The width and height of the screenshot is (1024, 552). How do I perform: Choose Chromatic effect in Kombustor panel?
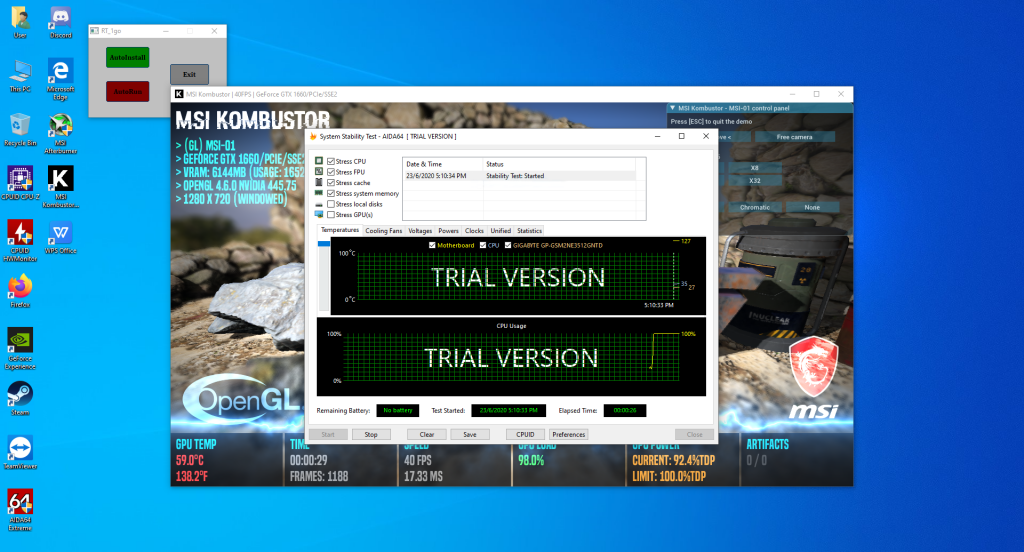pyautogui.click(x=754, y=207)
